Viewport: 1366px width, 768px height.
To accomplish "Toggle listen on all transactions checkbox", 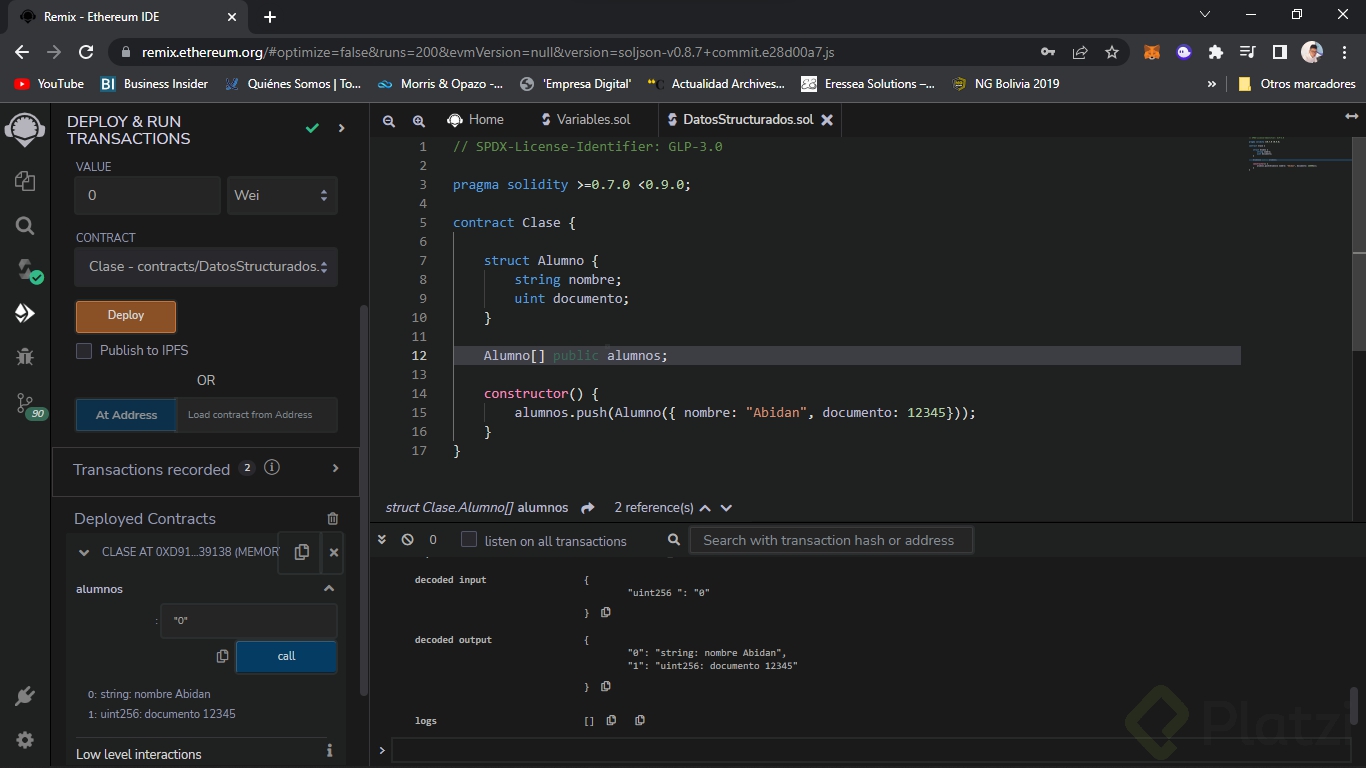I will [x=469, y=540].
